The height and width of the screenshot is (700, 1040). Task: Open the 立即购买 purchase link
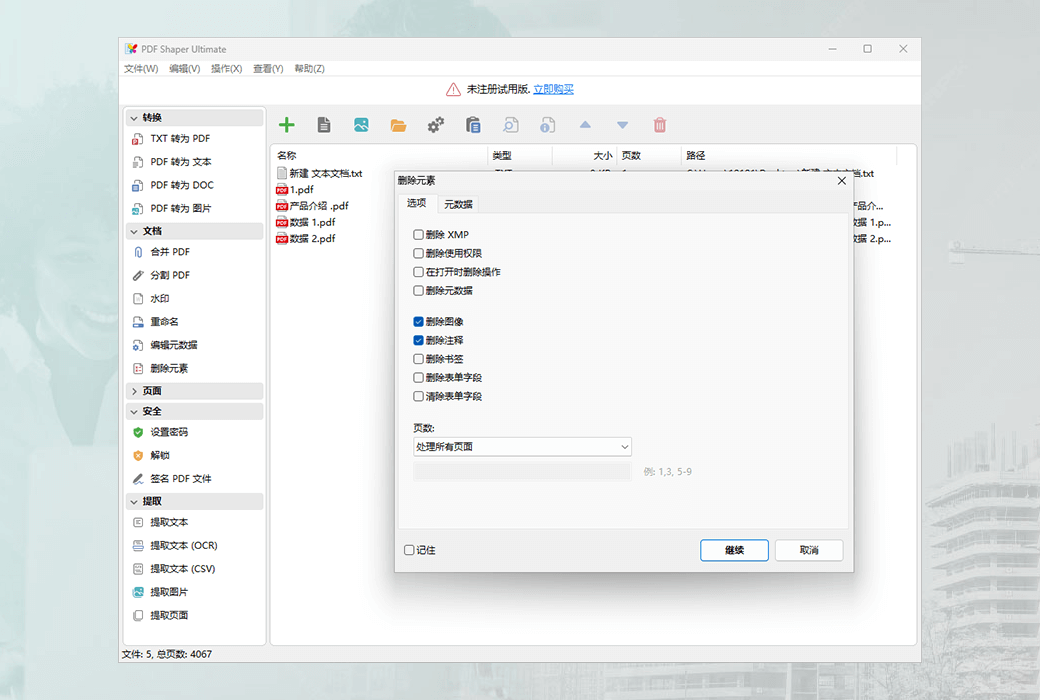[553, 88]
